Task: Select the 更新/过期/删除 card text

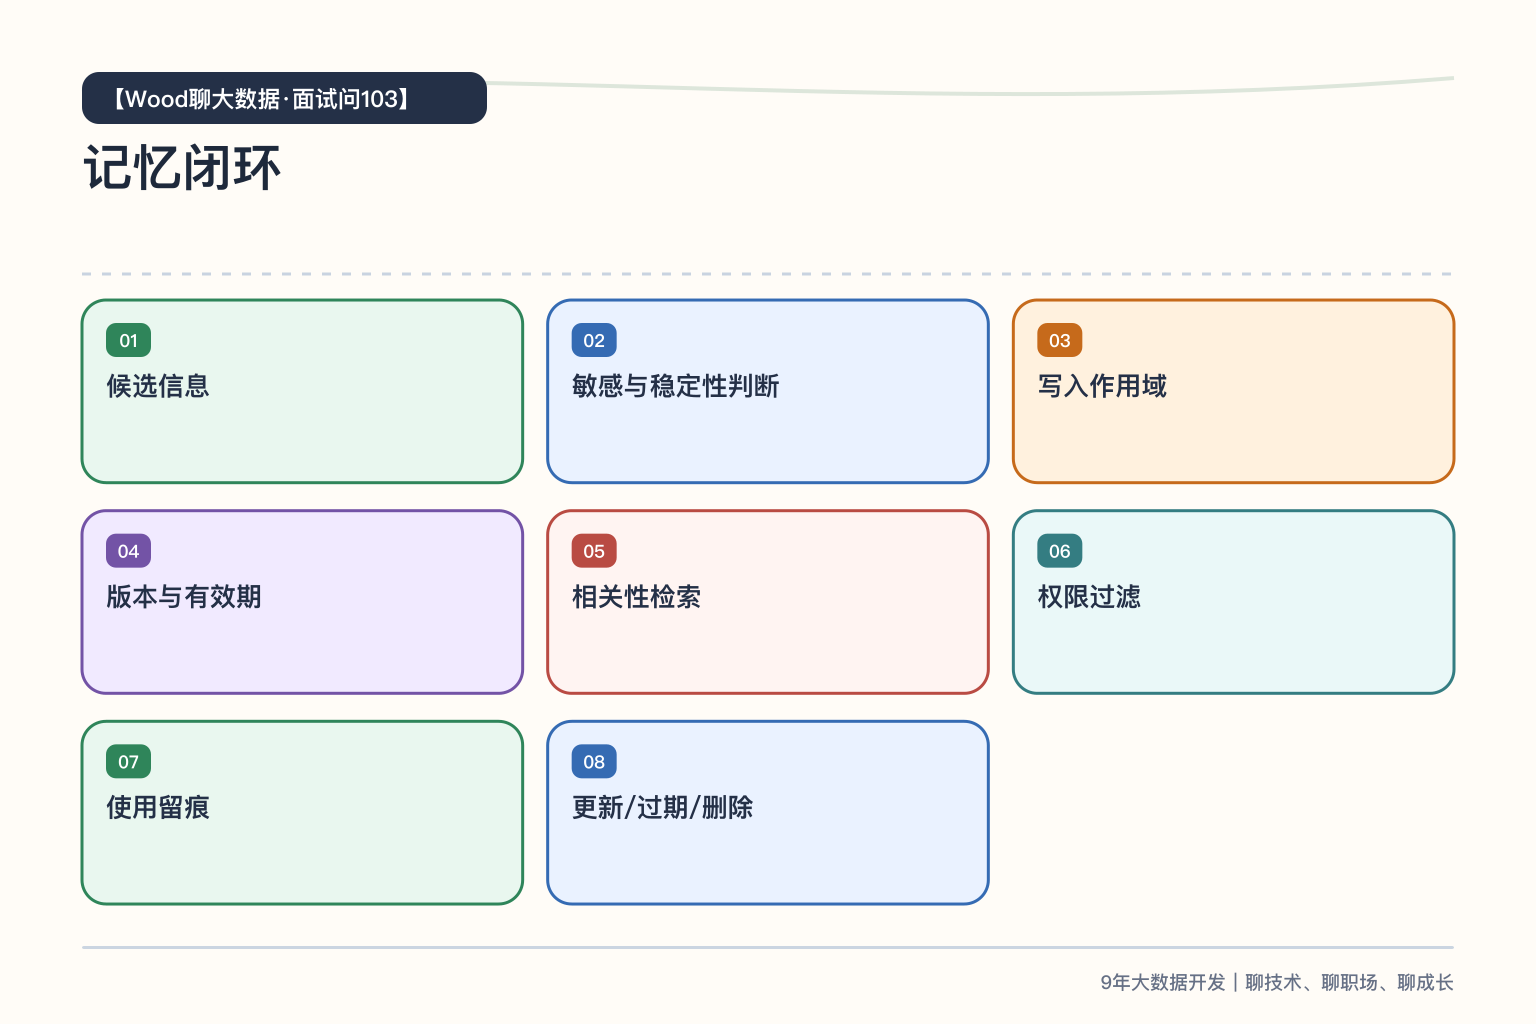Action: [662, 808]
